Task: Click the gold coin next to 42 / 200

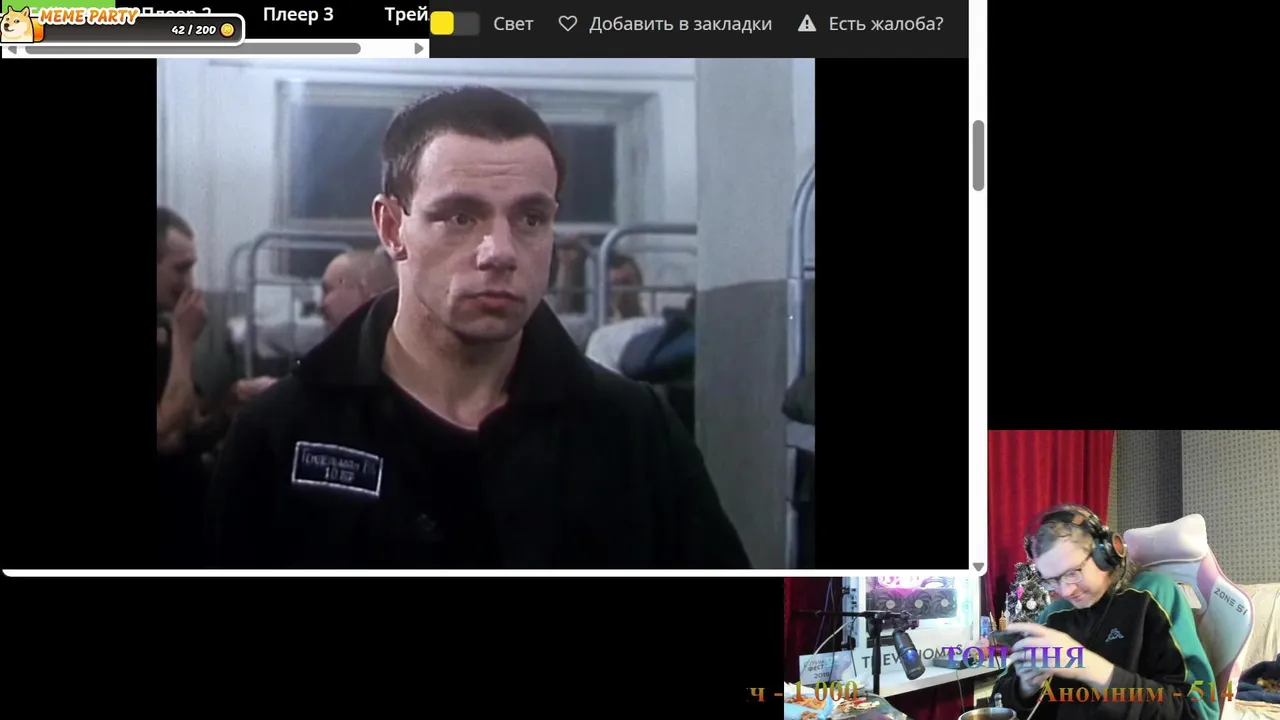Action: (227, 30)
